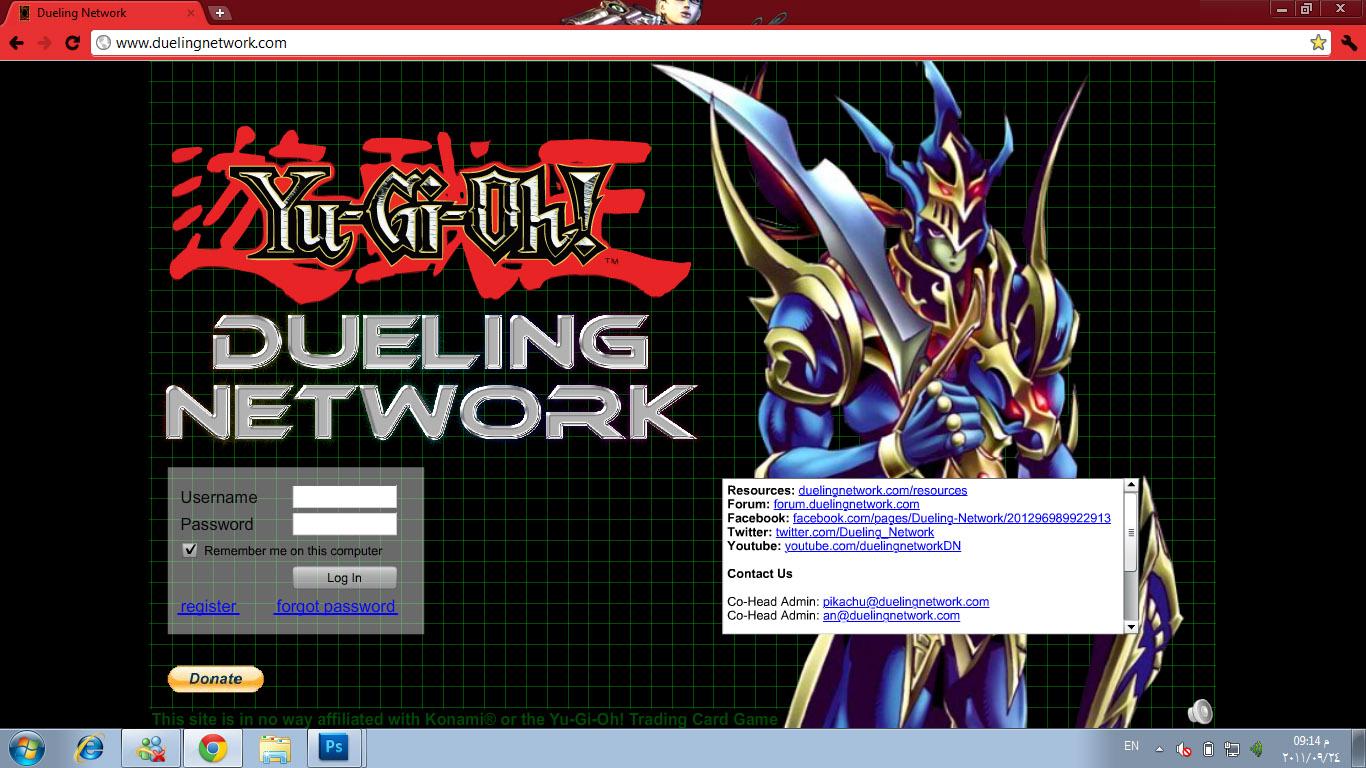This screenshot has height=768, width=1366.
Task: Open the forgot password link
Action: (336, 606)
